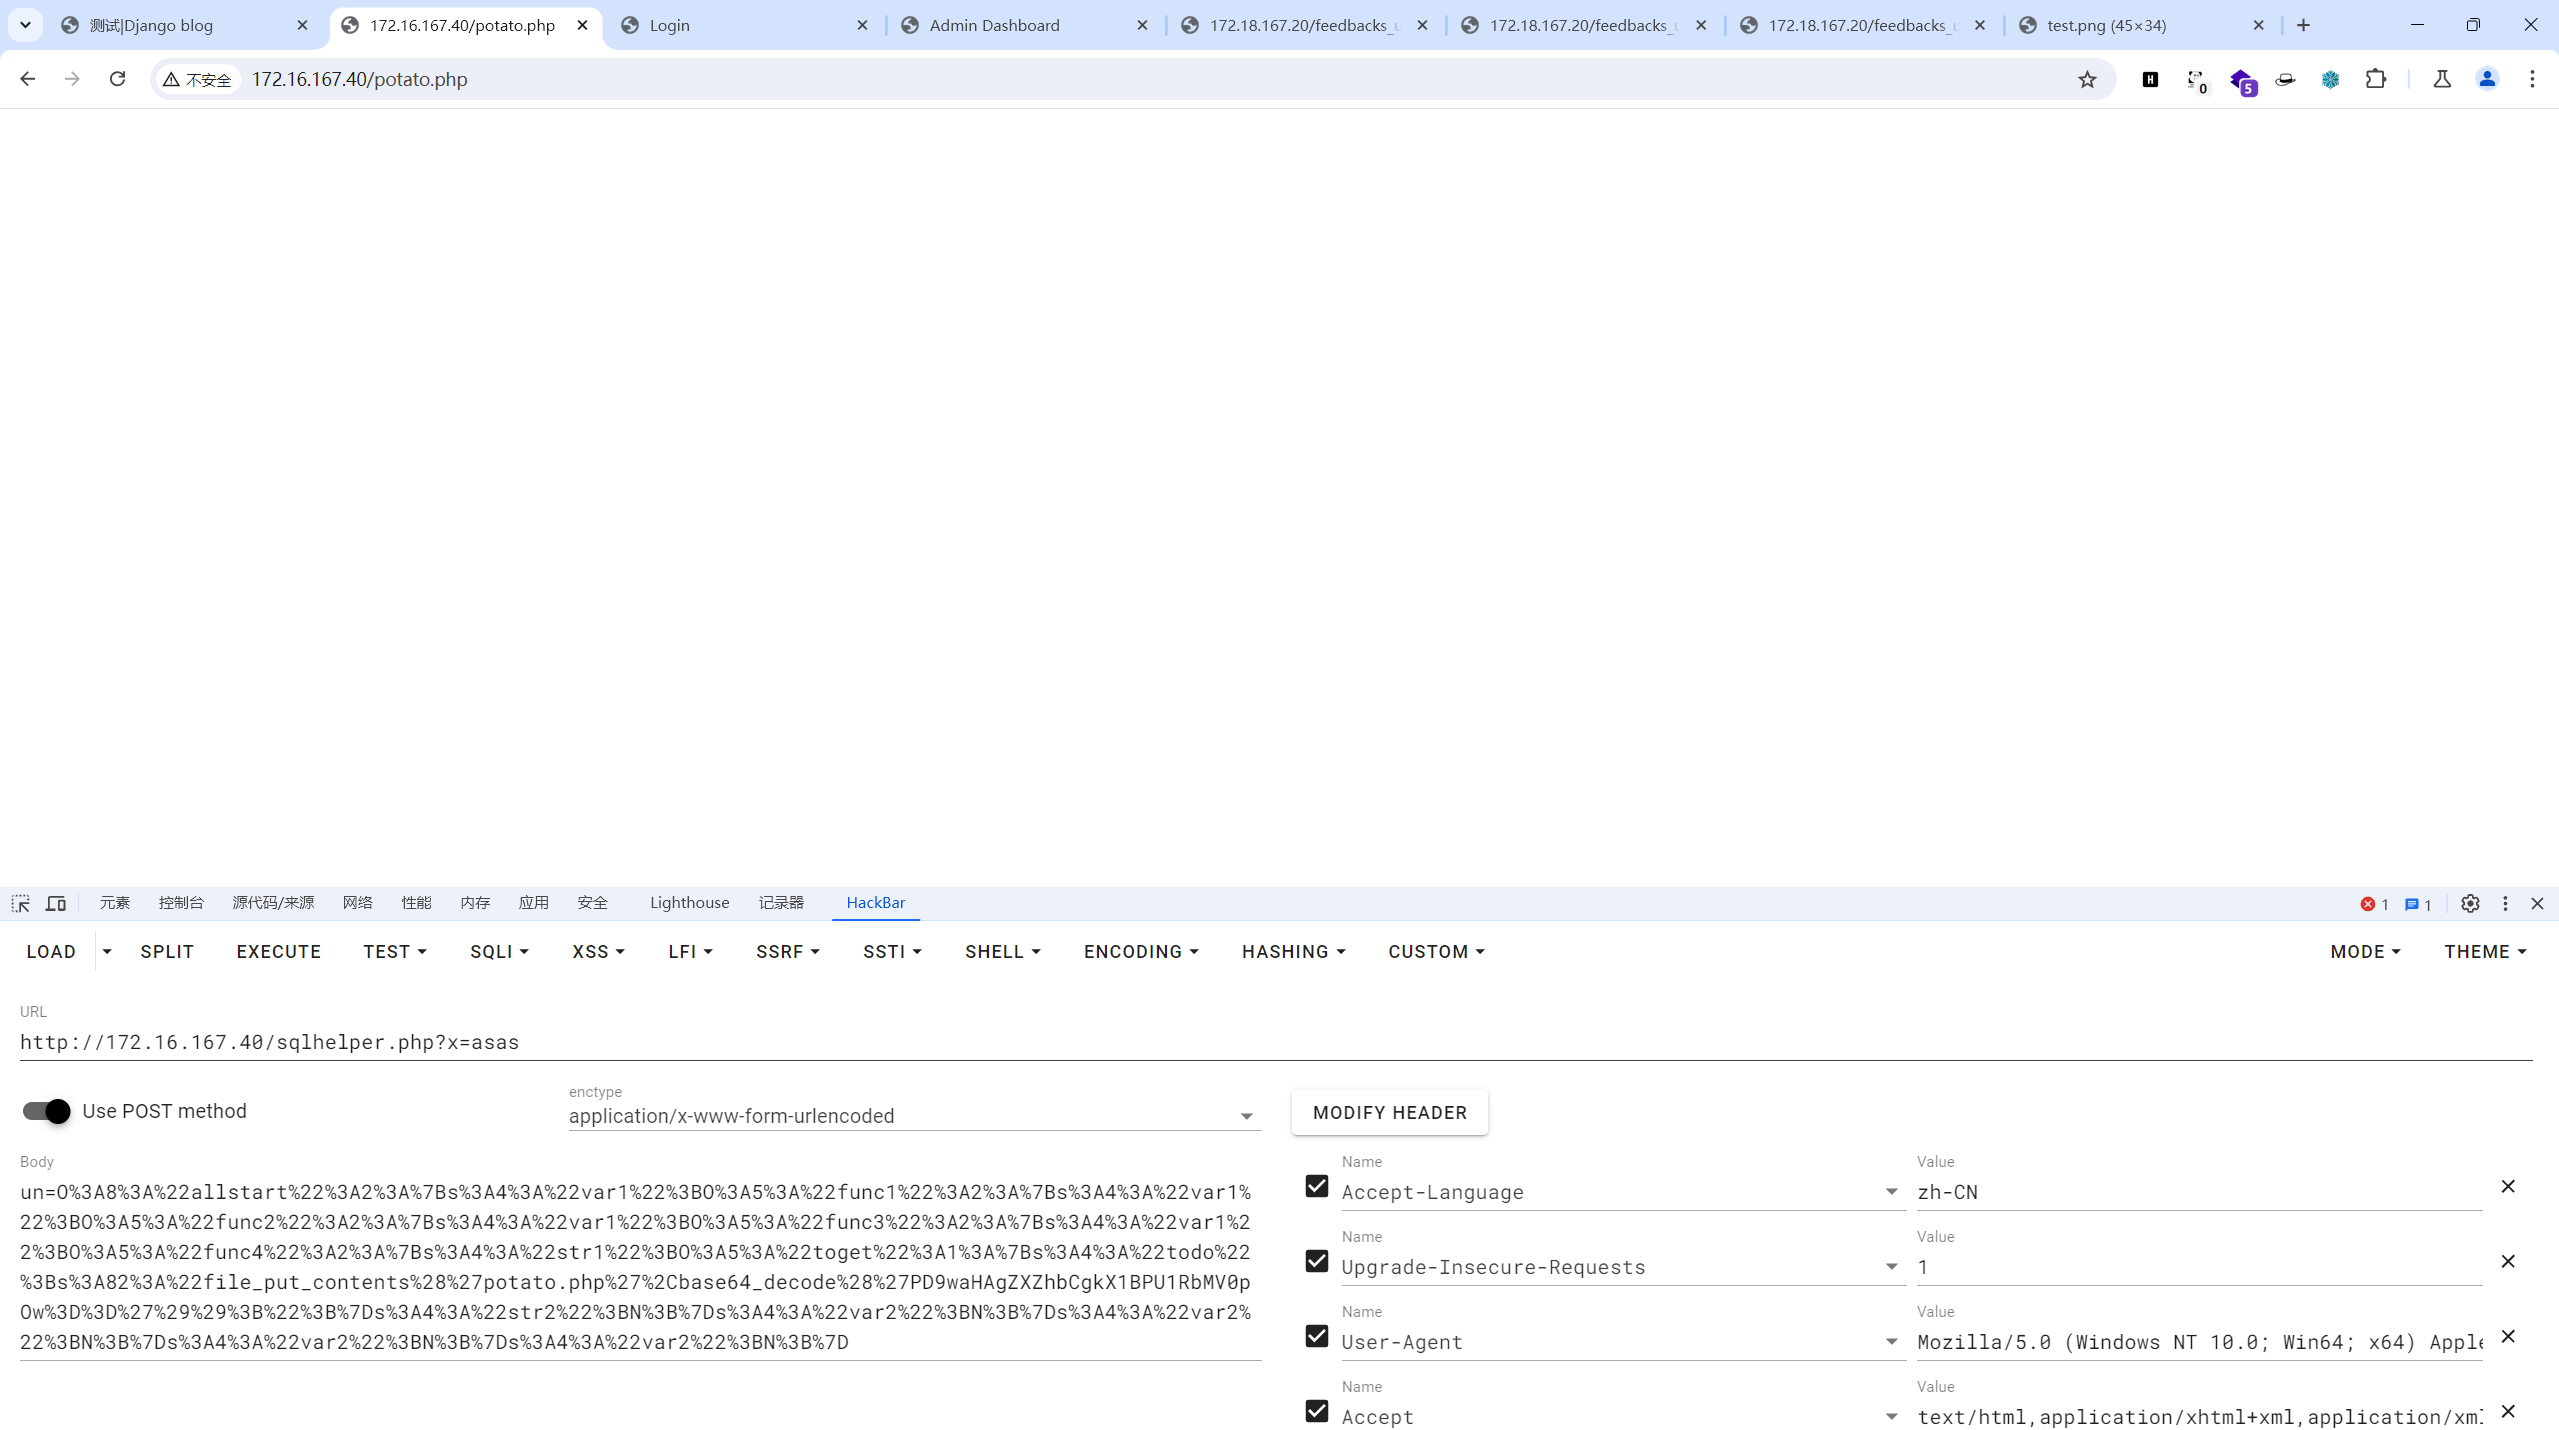This screenshot has height=1430, width=2559.
Task: Click the HackBar extension icon in toolbar
Action: [x=2150, y=79]
